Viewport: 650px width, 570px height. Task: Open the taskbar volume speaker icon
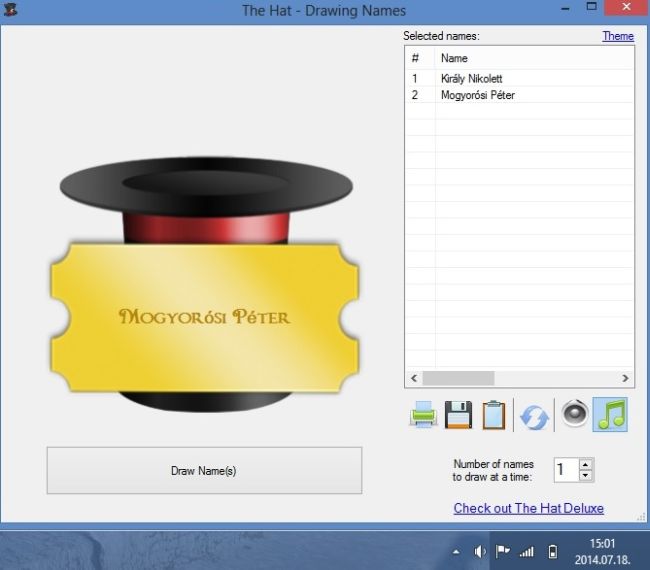(480, 551)
